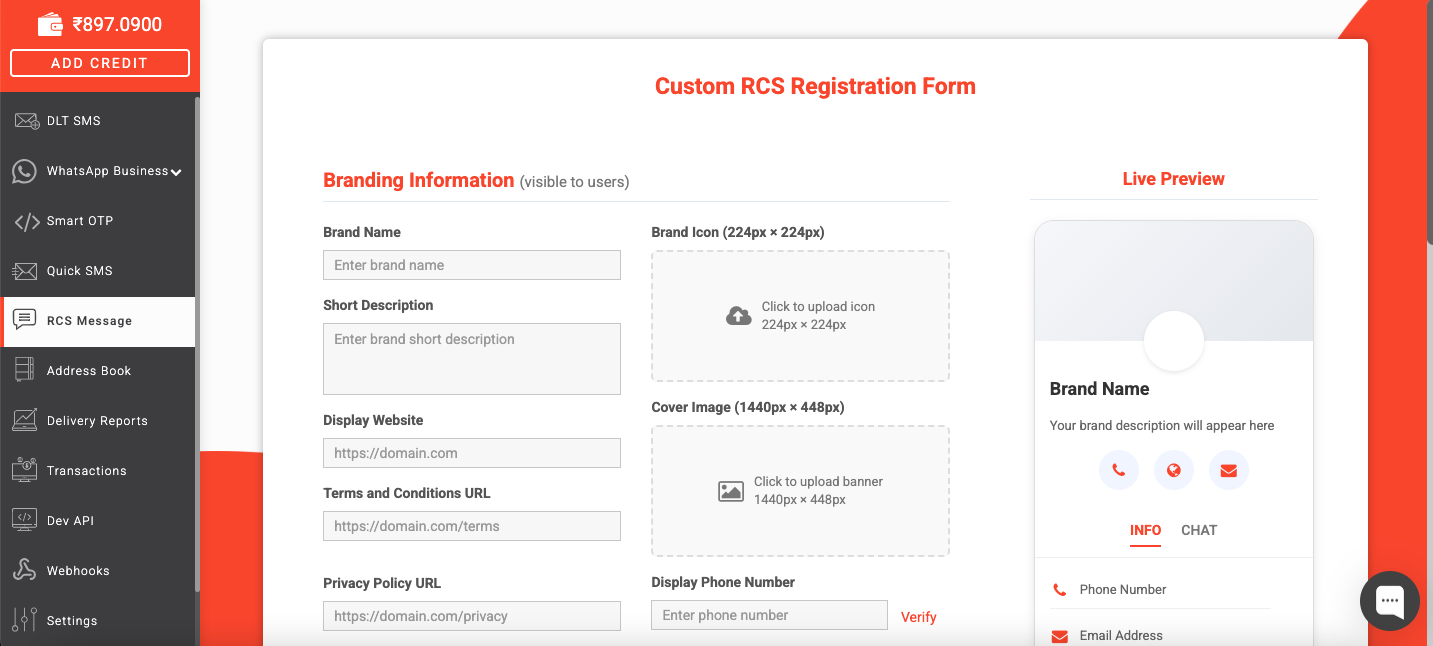Click the ₹897.0900 balance text
Image resolution: width=1433 pixels, height=646 pixels.
point(117,24)
